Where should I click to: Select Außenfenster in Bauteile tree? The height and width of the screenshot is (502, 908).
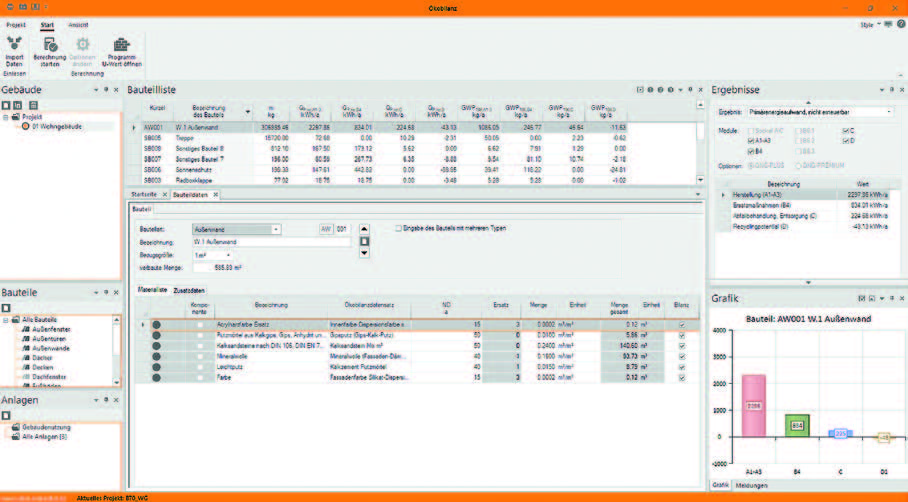tap(51, 329)
